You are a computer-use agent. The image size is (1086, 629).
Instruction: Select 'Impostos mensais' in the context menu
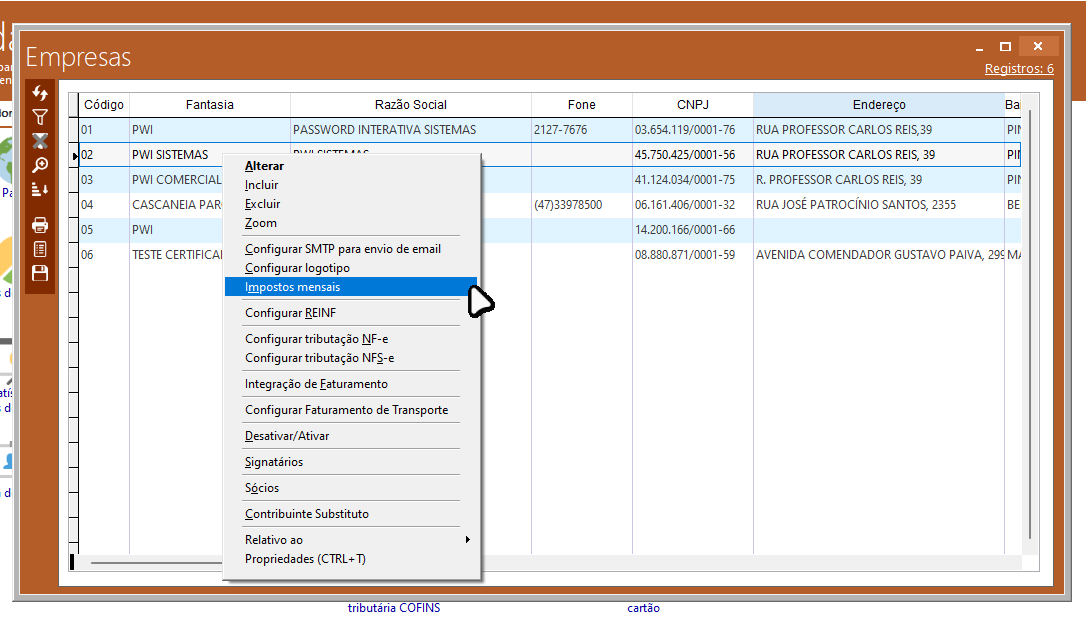[292, 287]
